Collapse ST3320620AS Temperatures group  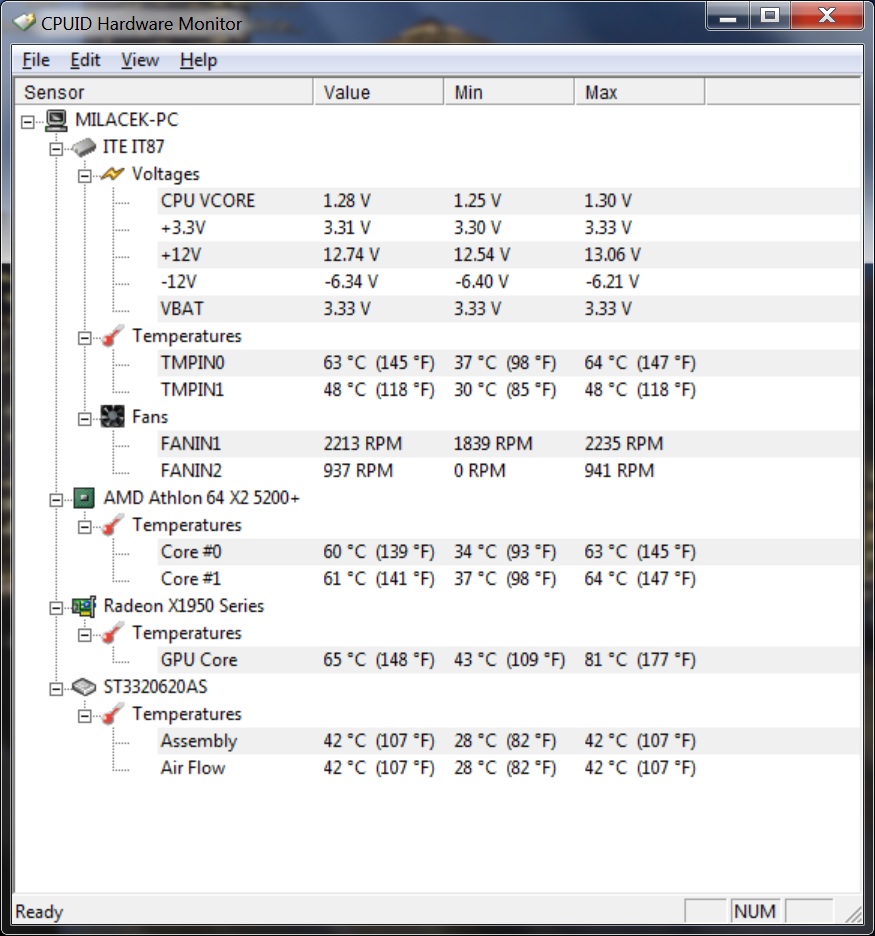(x=85, y=716)
